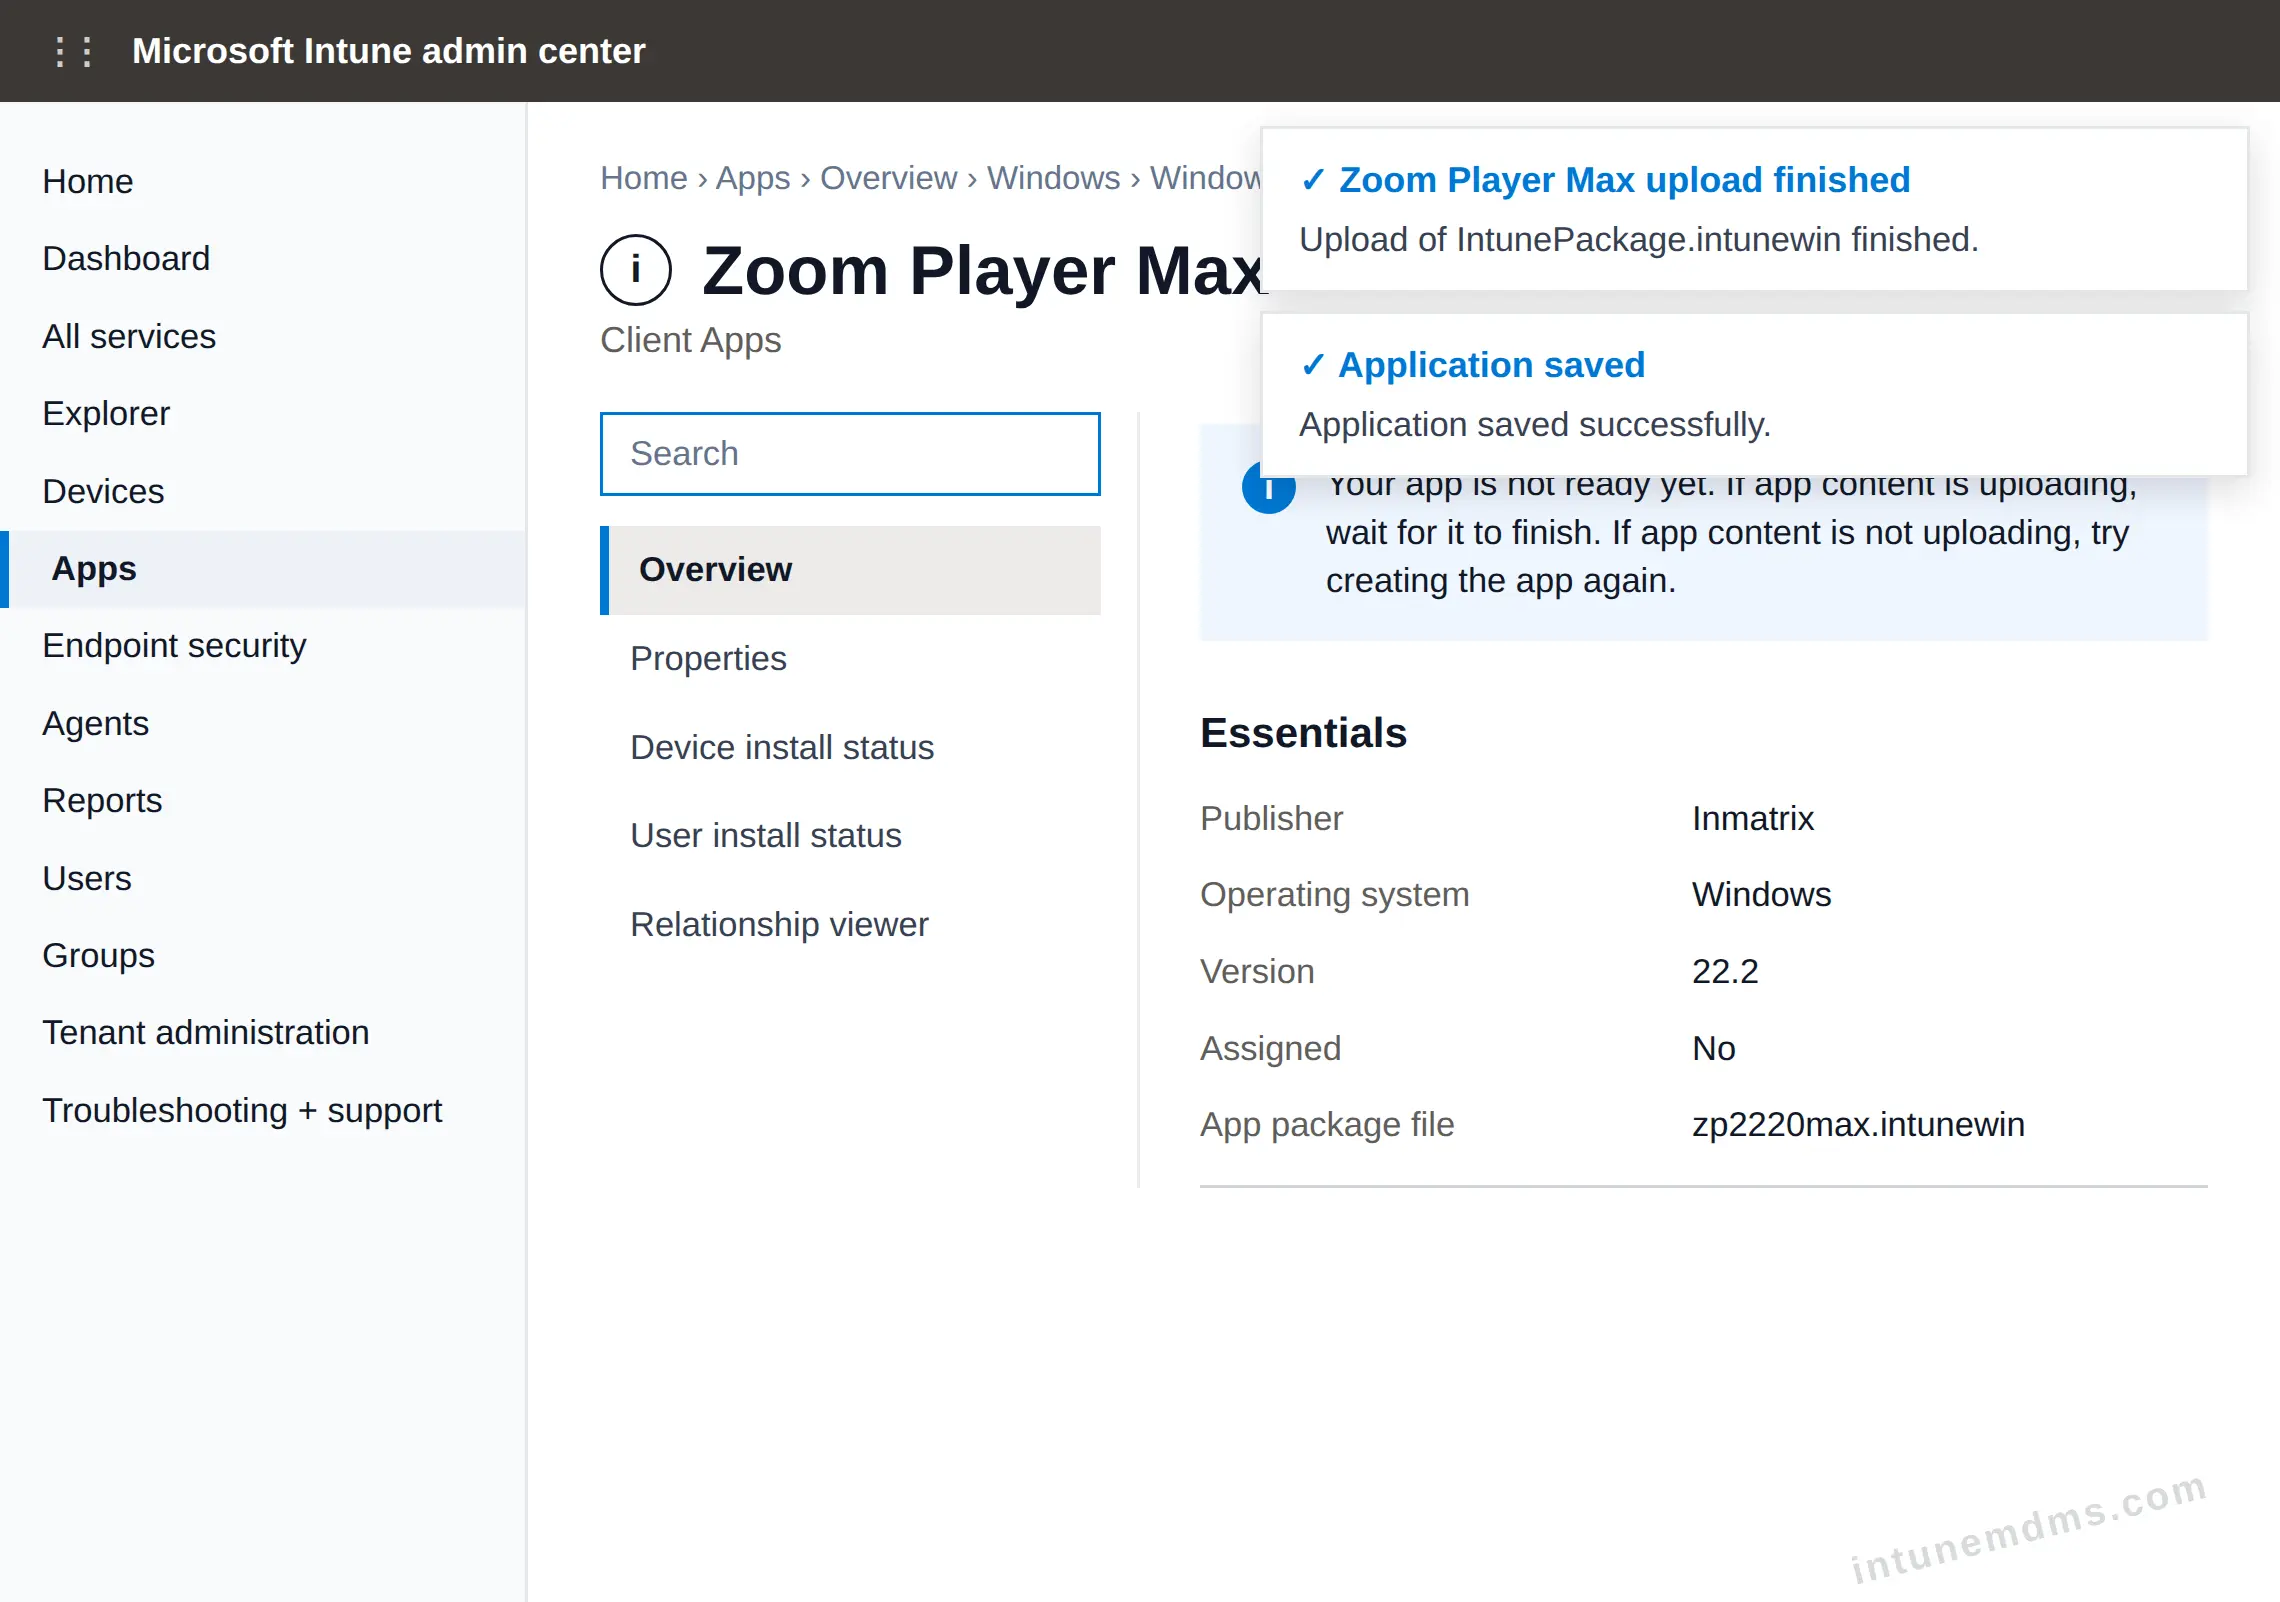The width and height of the screenshot is (2280, 1602).
Task: Open the Relationship viewer blade
Action: [x=850, y=925]
